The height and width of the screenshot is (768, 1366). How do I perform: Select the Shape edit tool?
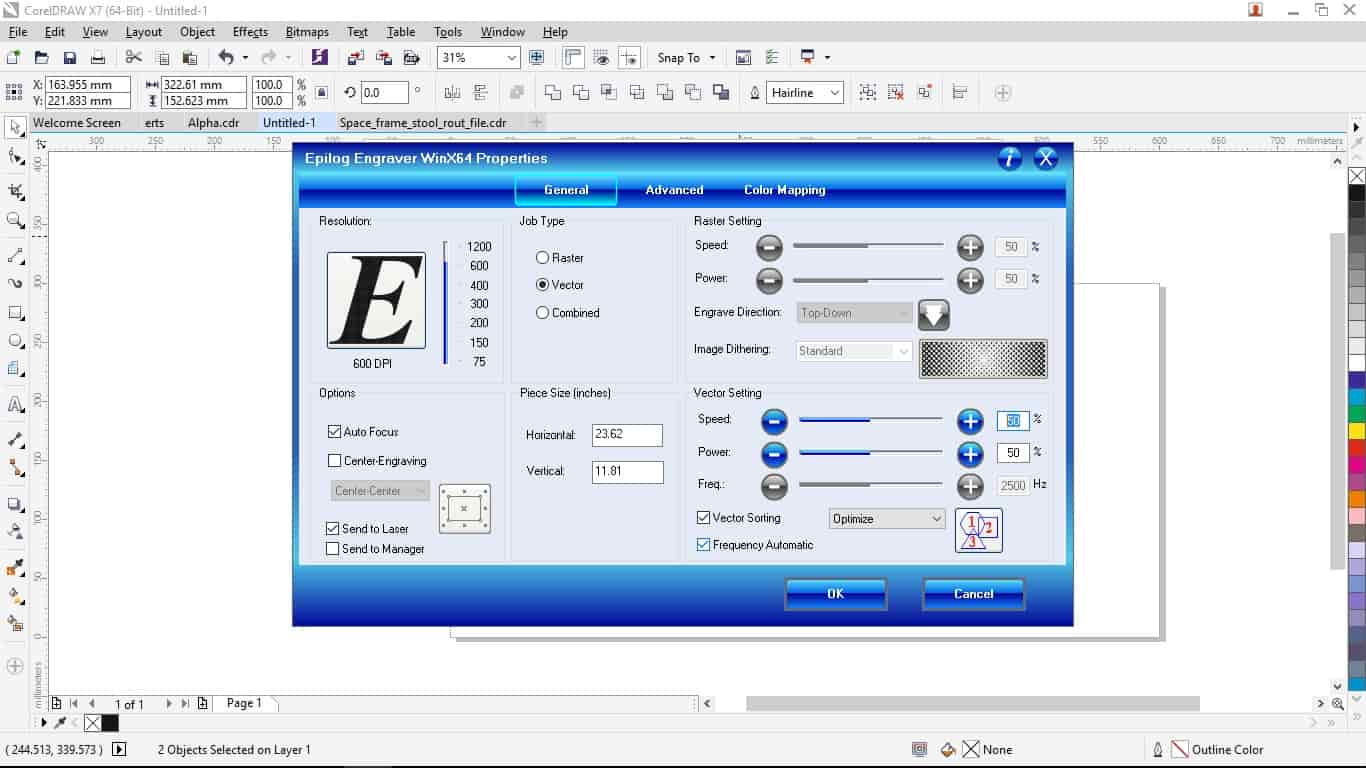click(x=15, y=157)
